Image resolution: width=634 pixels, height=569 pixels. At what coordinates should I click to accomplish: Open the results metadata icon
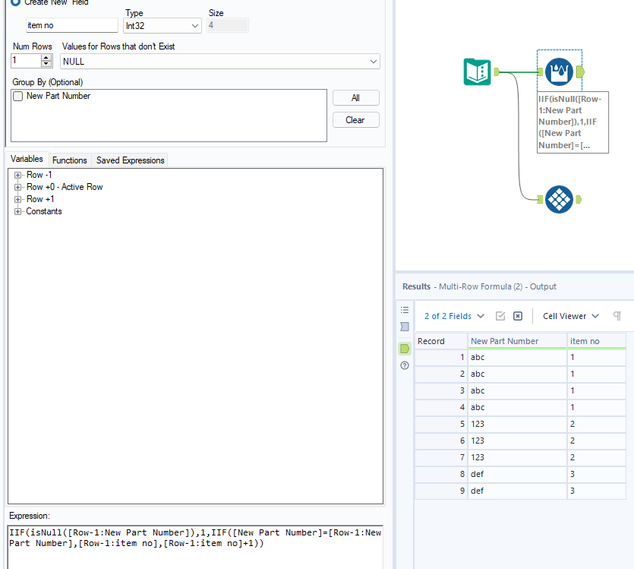[404, 326]
